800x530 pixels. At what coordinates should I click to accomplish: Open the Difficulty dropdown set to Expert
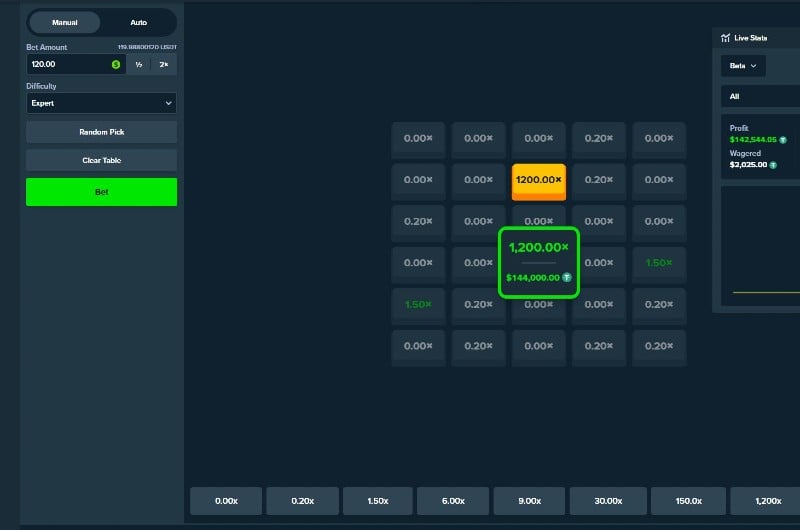(x=101, y=103)
